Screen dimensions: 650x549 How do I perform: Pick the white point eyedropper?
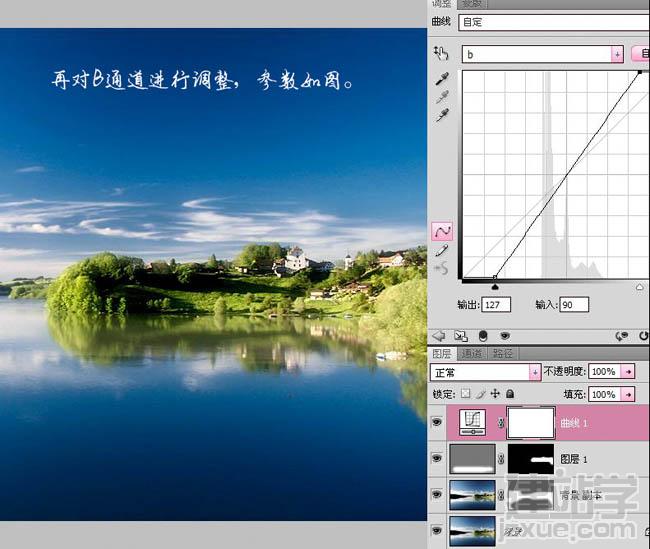(442, 115)
